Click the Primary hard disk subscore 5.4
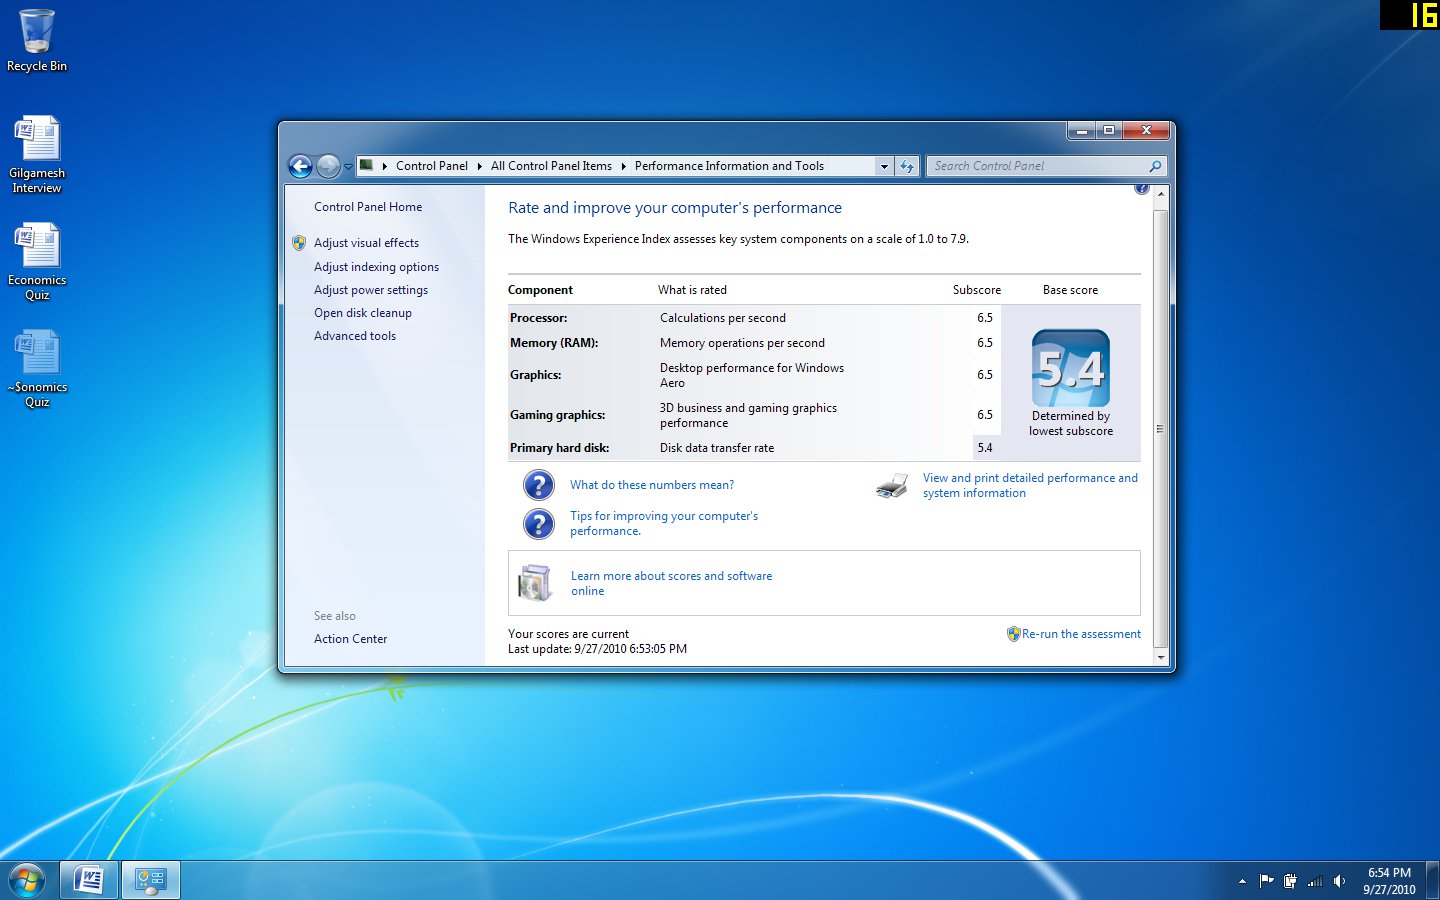1440x900 pixels. (985, 448)
